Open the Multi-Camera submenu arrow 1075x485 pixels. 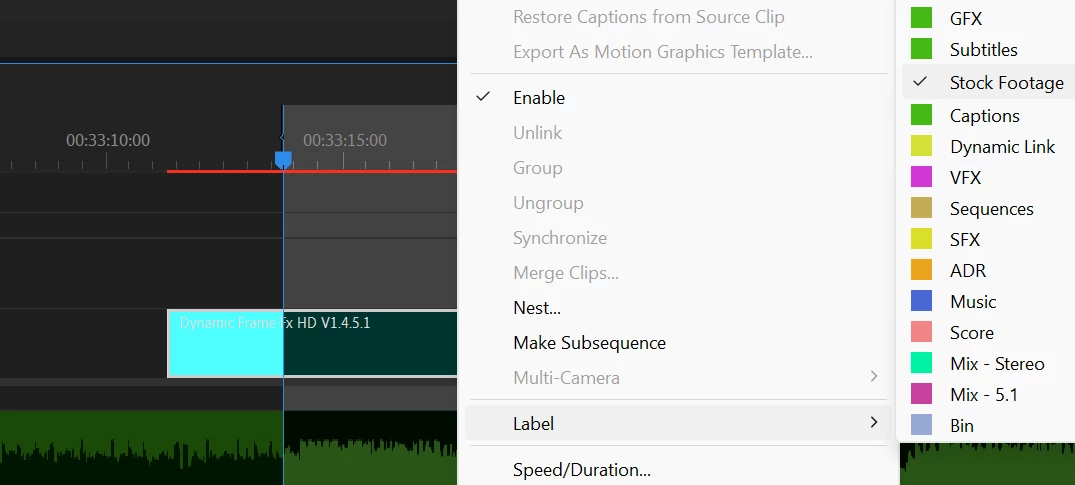tap(873, 377)
